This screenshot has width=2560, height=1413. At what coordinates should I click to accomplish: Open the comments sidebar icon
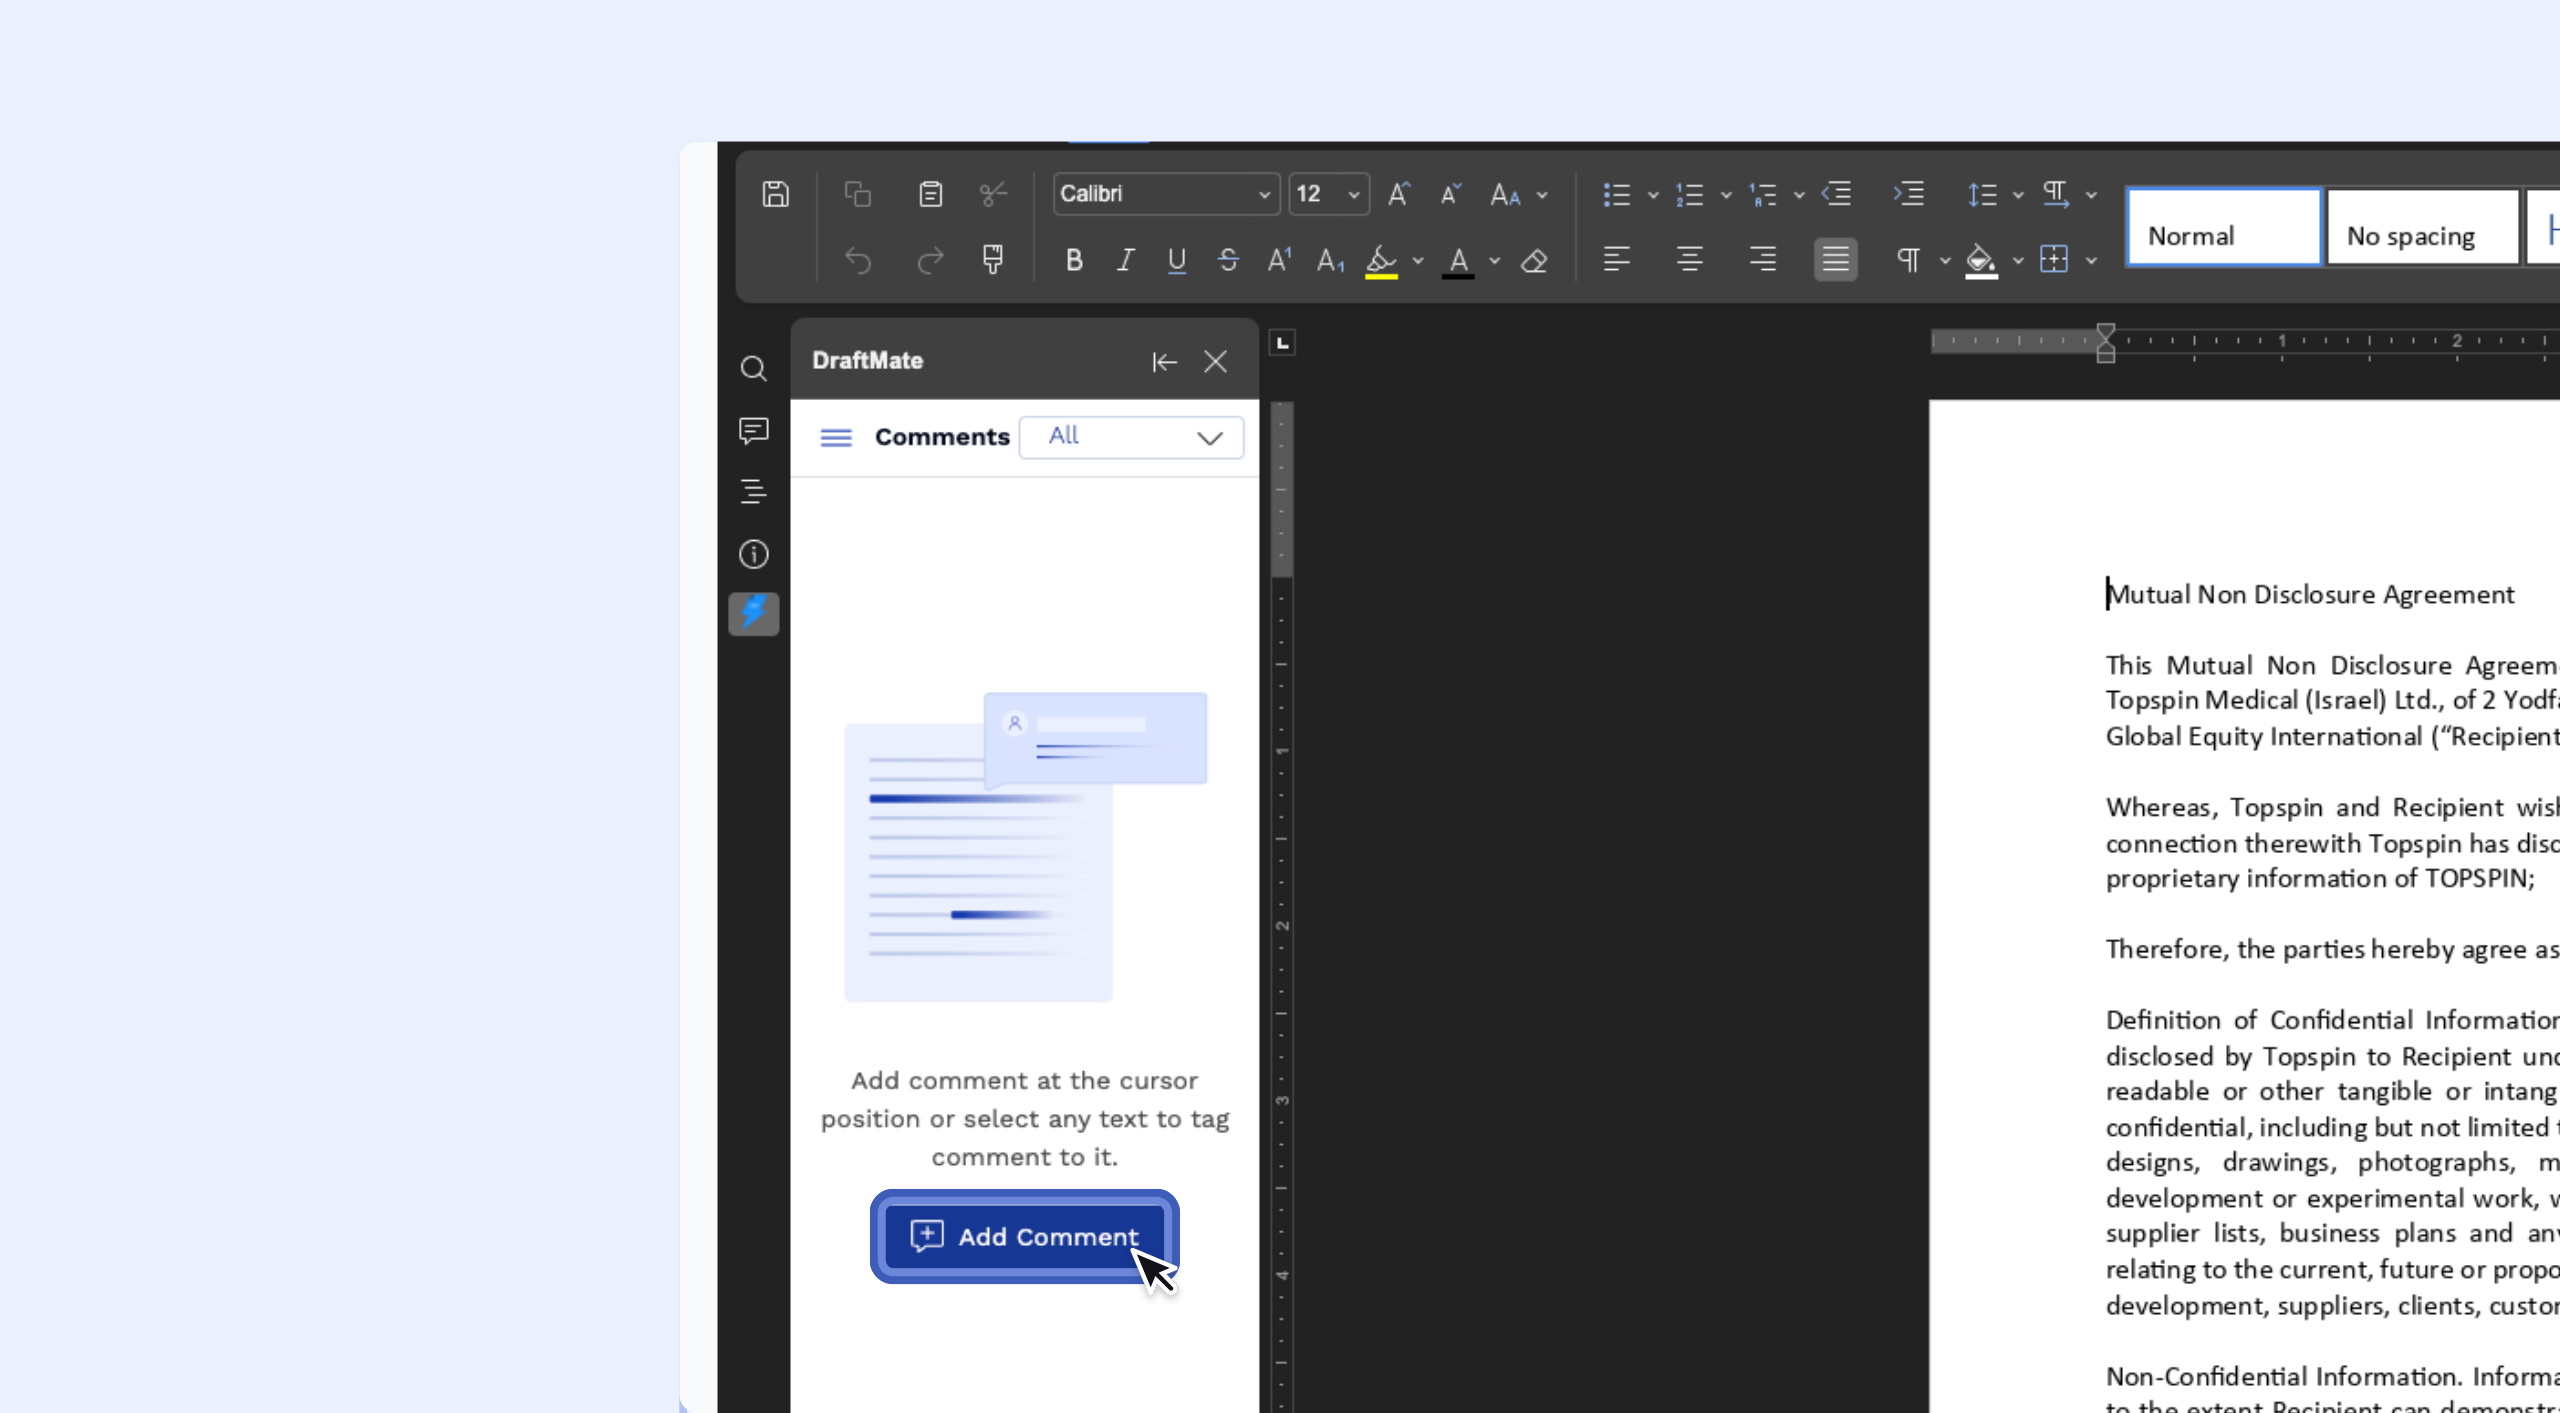tap(753, 431)
